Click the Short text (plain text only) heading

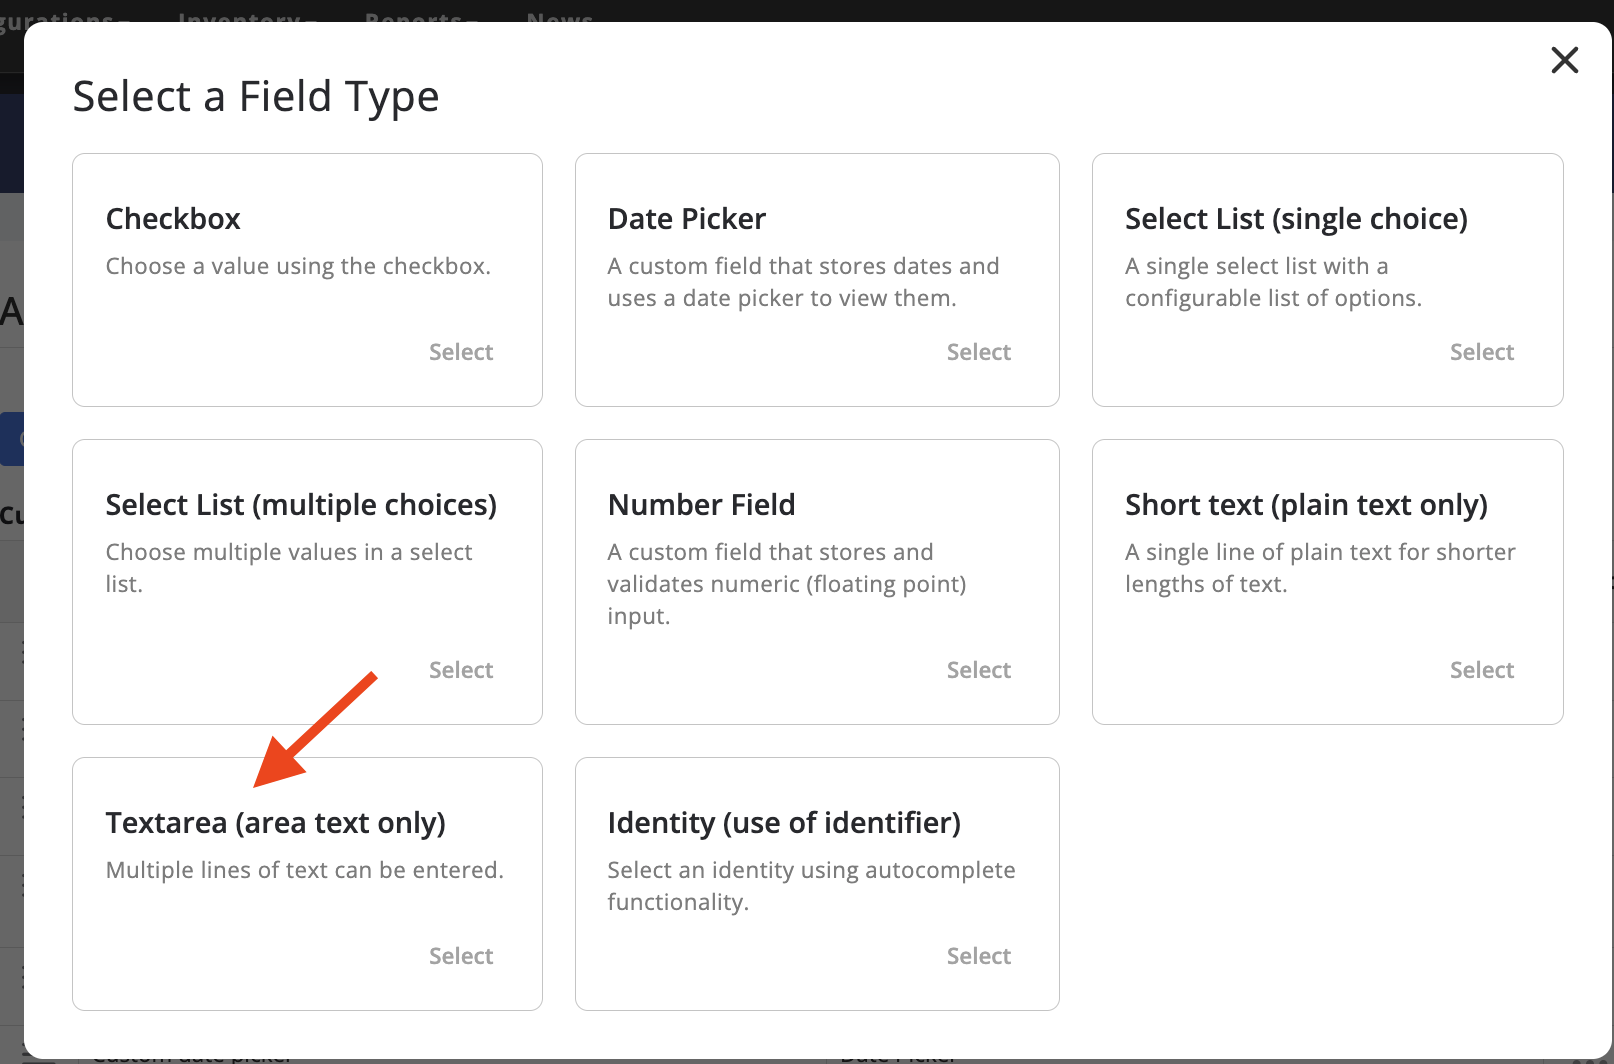(1306, 505)
